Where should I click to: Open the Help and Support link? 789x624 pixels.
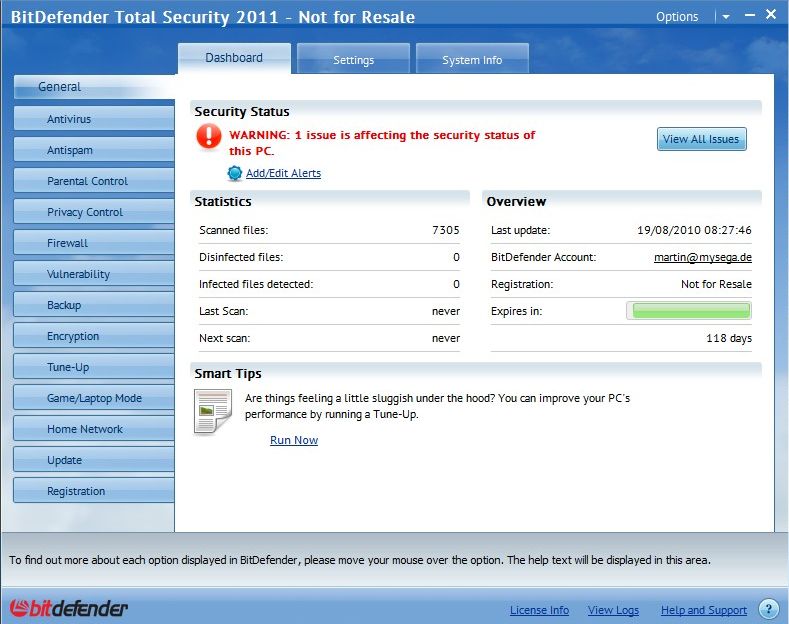click(x=703, y=610)
